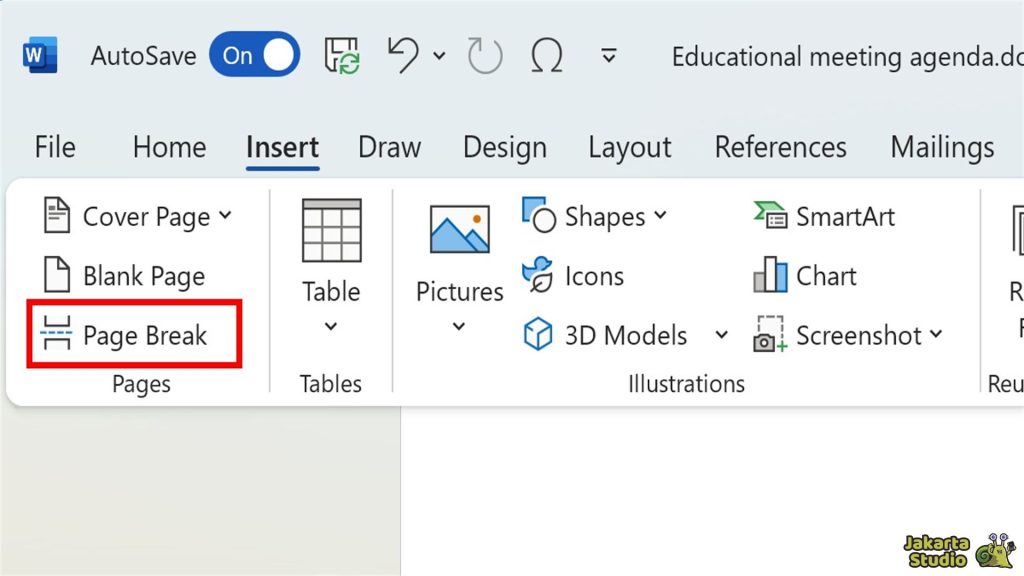Image resolution: width=1024 pixels, height=576 pixels.
Task: Click the Save icon in title bar
Action: point(342,56)
